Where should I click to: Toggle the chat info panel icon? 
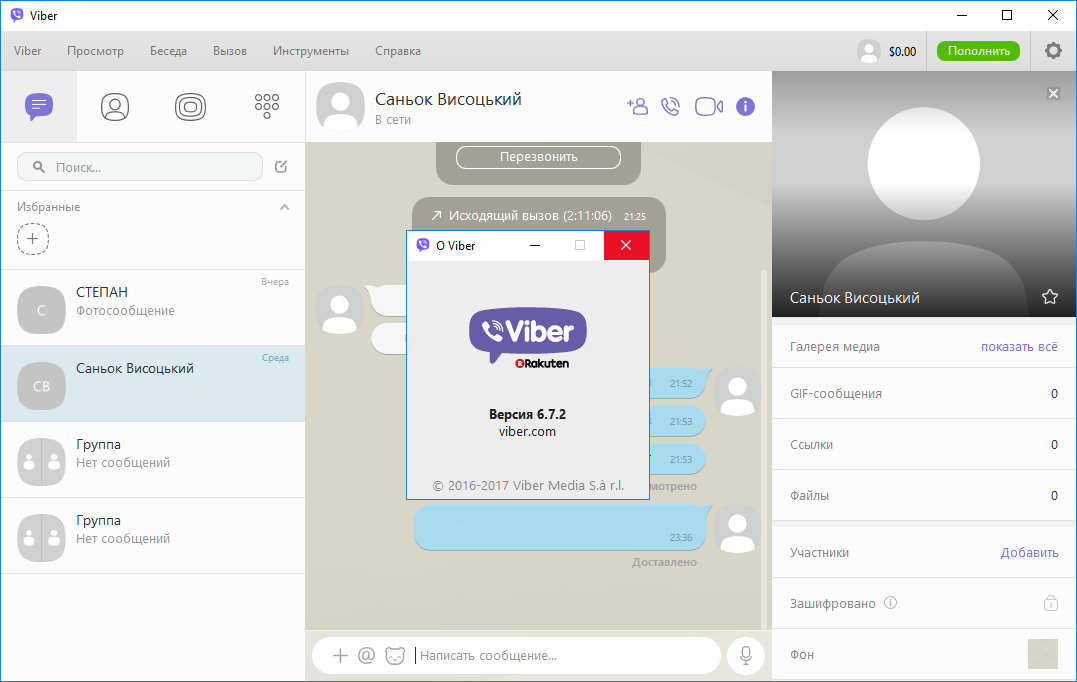point(745,106)
